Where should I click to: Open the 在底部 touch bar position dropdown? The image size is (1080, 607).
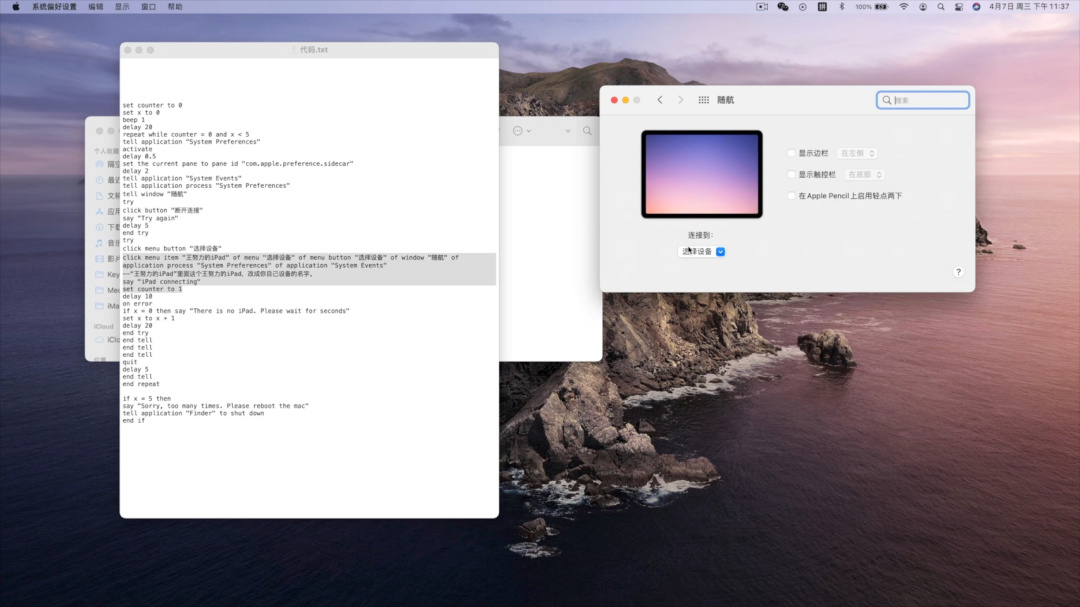(x=864, y=175)
